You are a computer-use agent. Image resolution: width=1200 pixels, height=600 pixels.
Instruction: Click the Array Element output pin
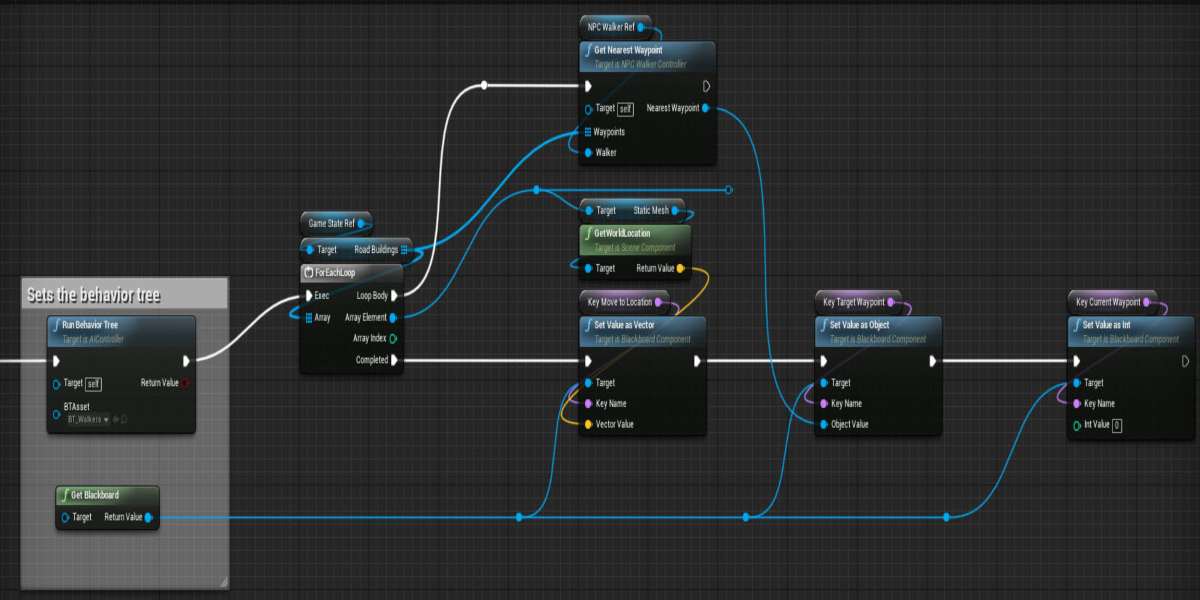click(394, 317)
